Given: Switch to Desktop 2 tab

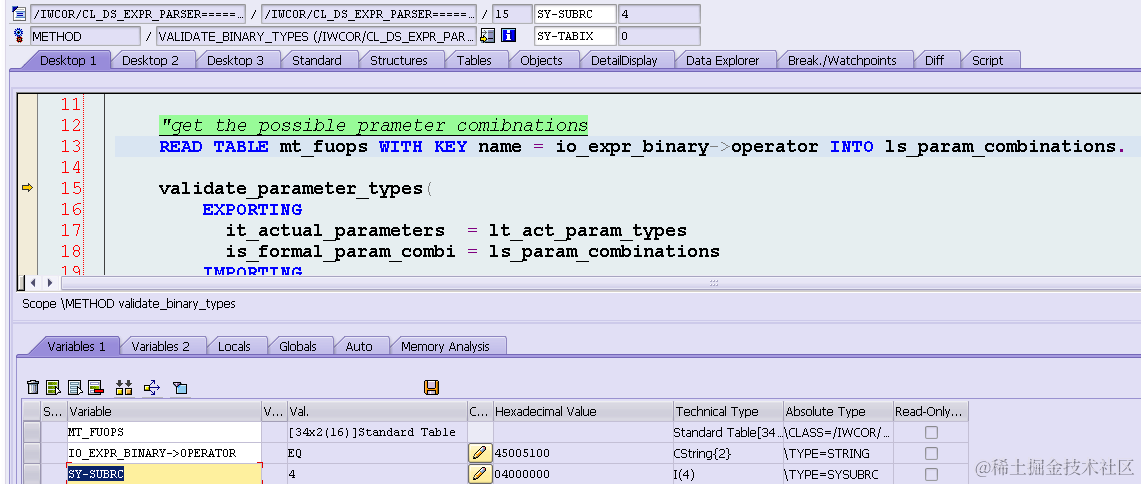Looking at the screenshot, I should click(150, 60).
